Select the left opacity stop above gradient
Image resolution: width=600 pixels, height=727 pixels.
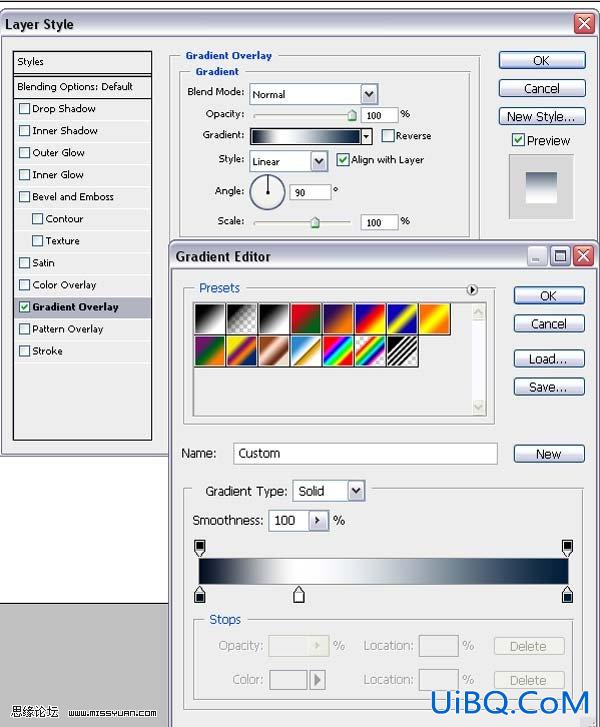(x=200, y=548)
